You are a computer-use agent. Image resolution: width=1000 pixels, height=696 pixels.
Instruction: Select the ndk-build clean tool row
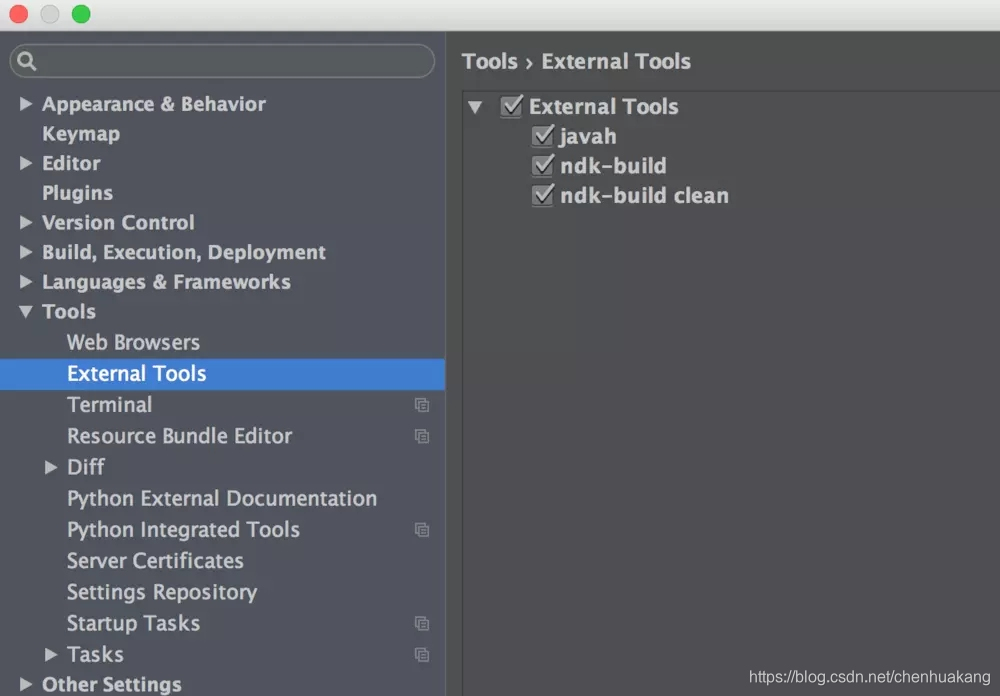644,195
